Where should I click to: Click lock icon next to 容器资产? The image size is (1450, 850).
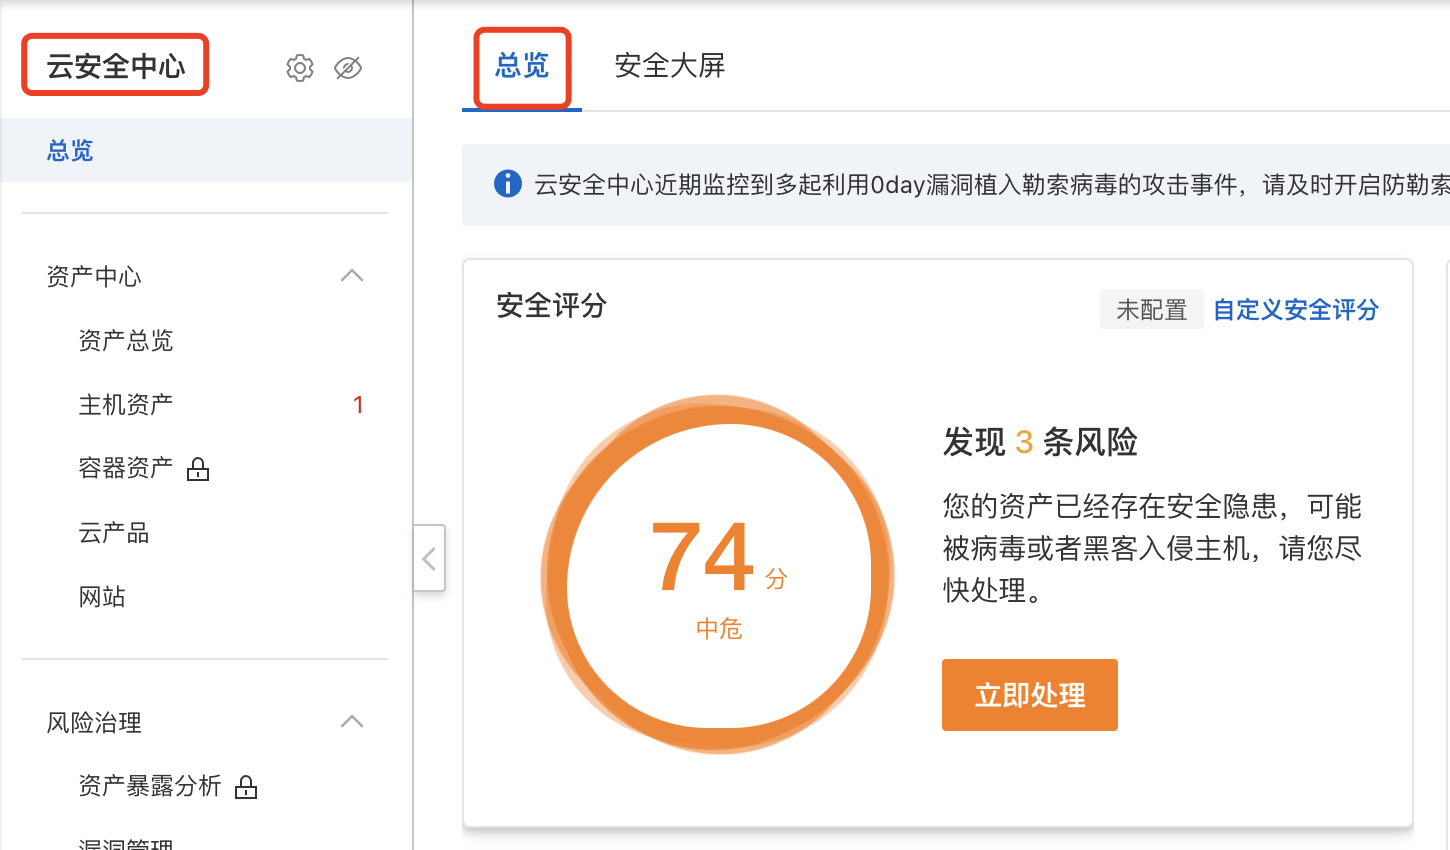coord(198,469)
